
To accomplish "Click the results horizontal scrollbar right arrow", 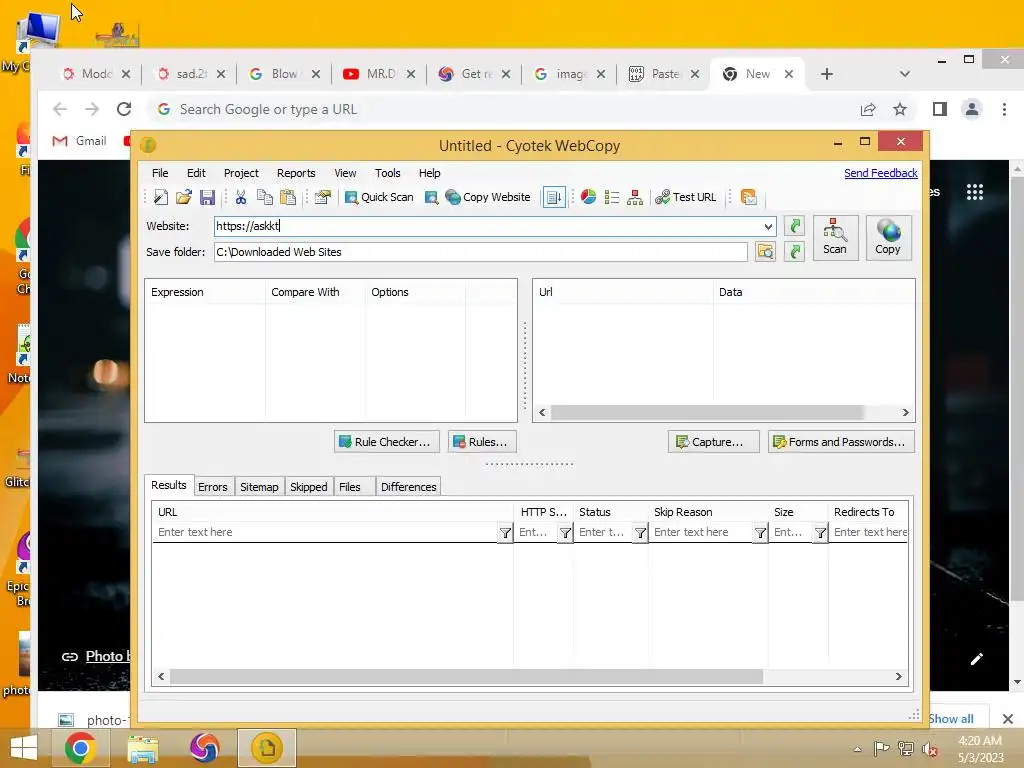I will tap(899, 677).
